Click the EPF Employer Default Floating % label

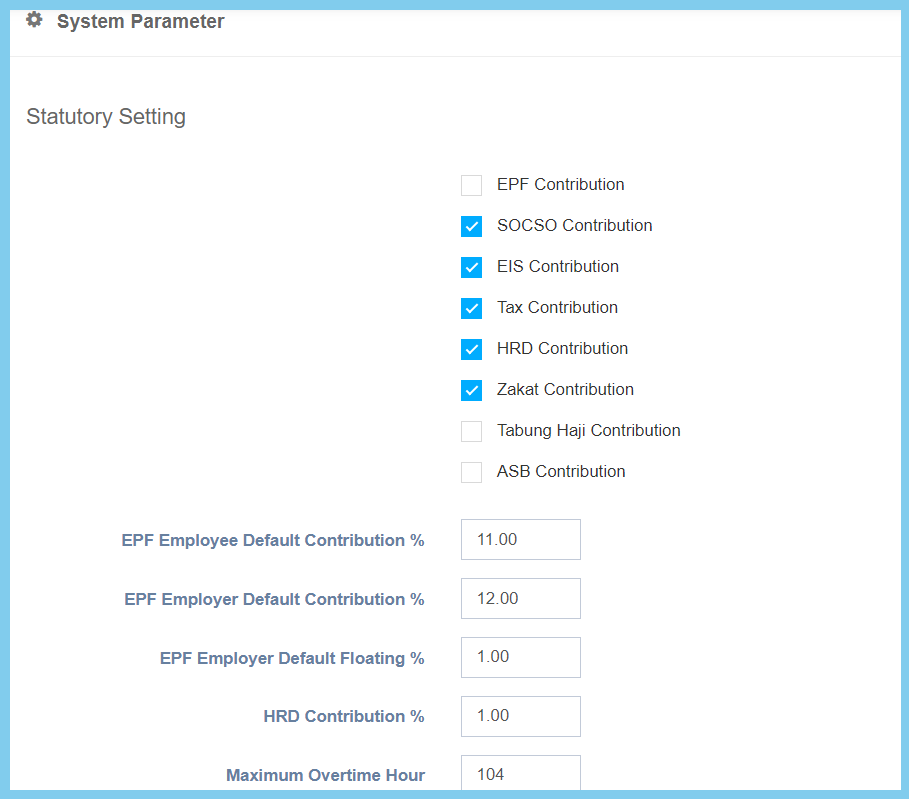pyautogui.click(x=292, y=659)
